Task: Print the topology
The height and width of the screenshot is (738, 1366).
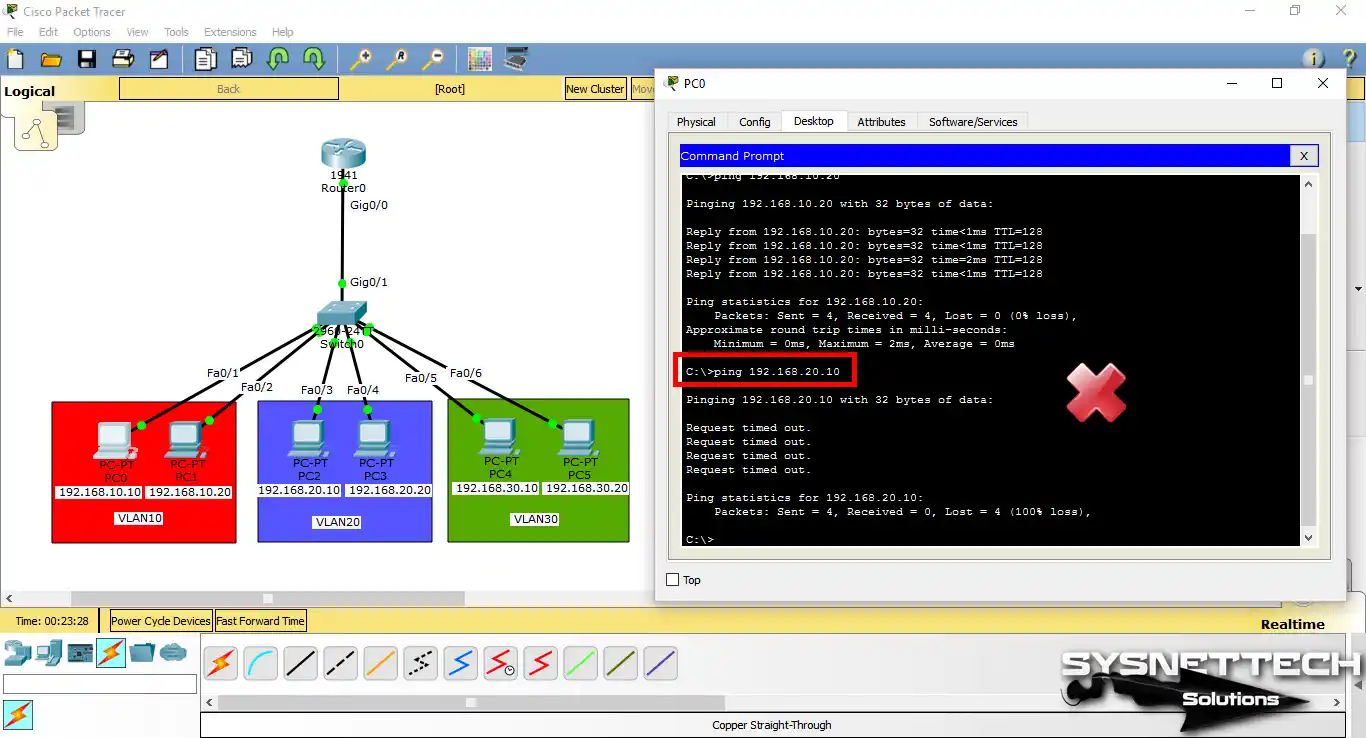Action: tap(122, 58)
